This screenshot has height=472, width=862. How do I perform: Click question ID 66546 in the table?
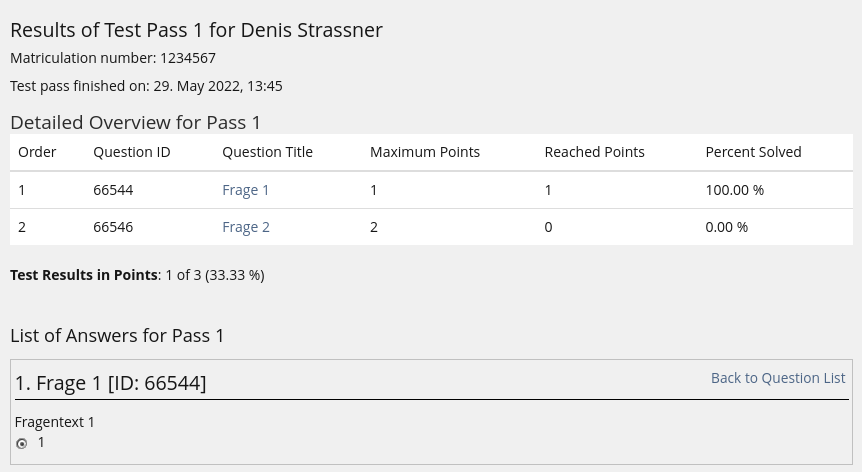click(113, 227)
